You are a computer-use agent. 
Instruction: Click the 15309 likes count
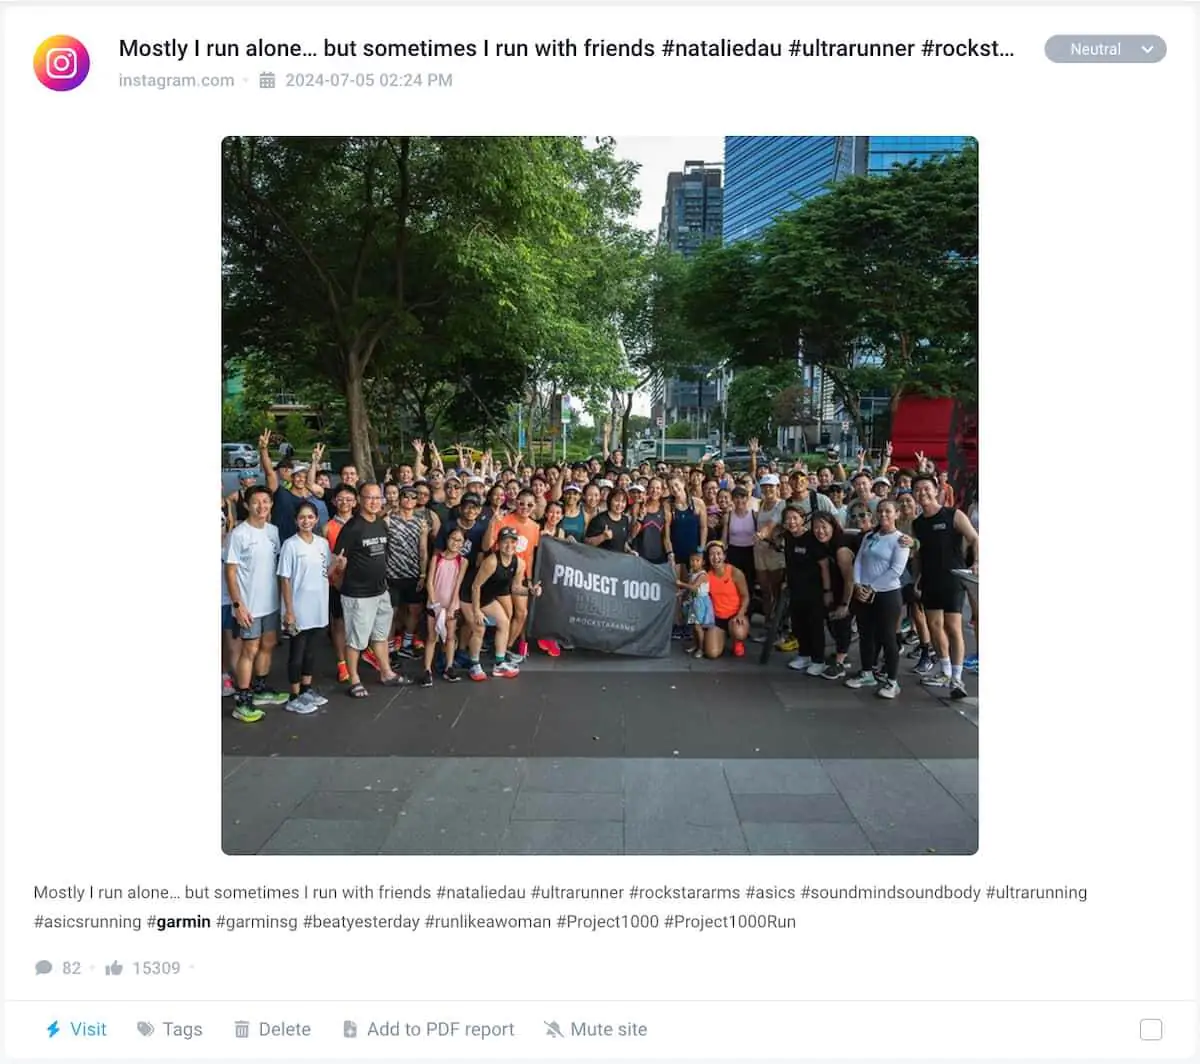(x=156, y=968)
